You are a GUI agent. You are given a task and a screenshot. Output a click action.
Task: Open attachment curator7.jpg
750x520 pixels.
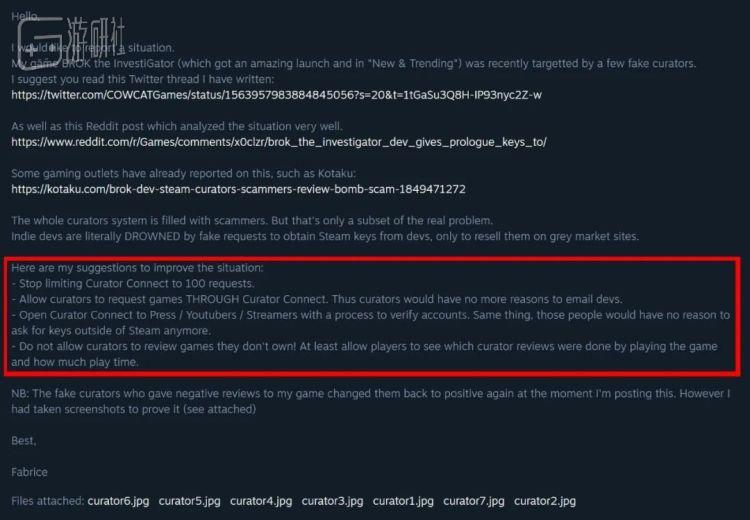(474, 501)
